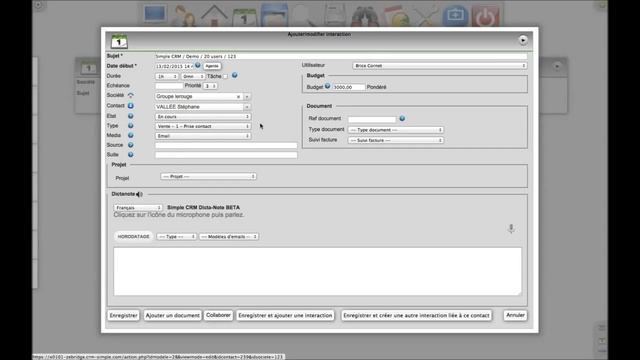
Task: Click the globe calendar icon in toolbar
Action: coord(396,16)
